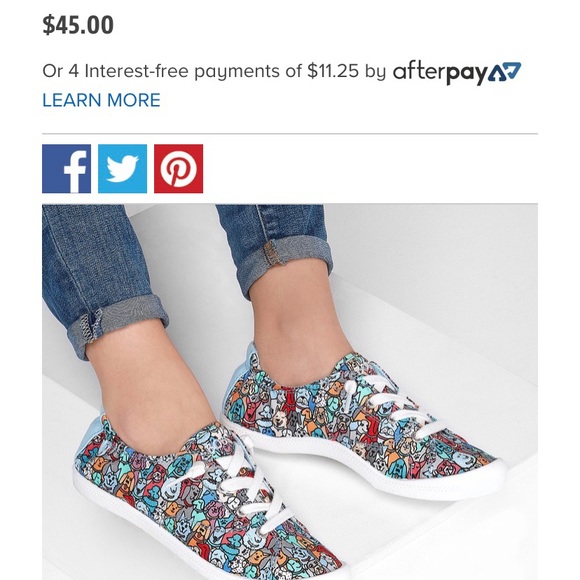The width and height of the screenshot is (580, 580).
Task: Click the light blue heel of front shoe
Action: 87,435
